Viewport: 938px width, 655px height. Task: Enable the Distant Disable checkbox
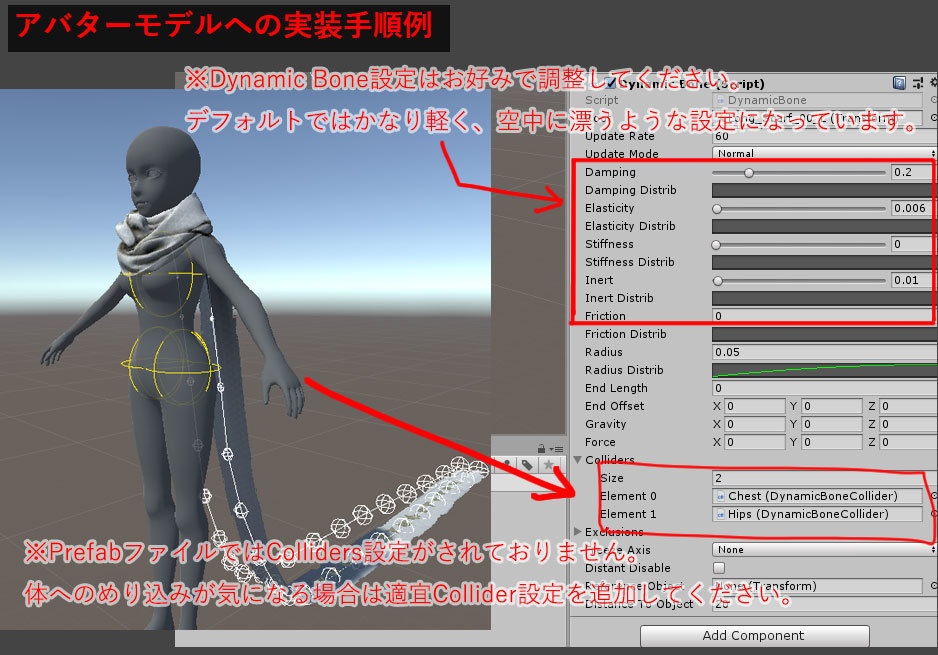pos(719,568)
